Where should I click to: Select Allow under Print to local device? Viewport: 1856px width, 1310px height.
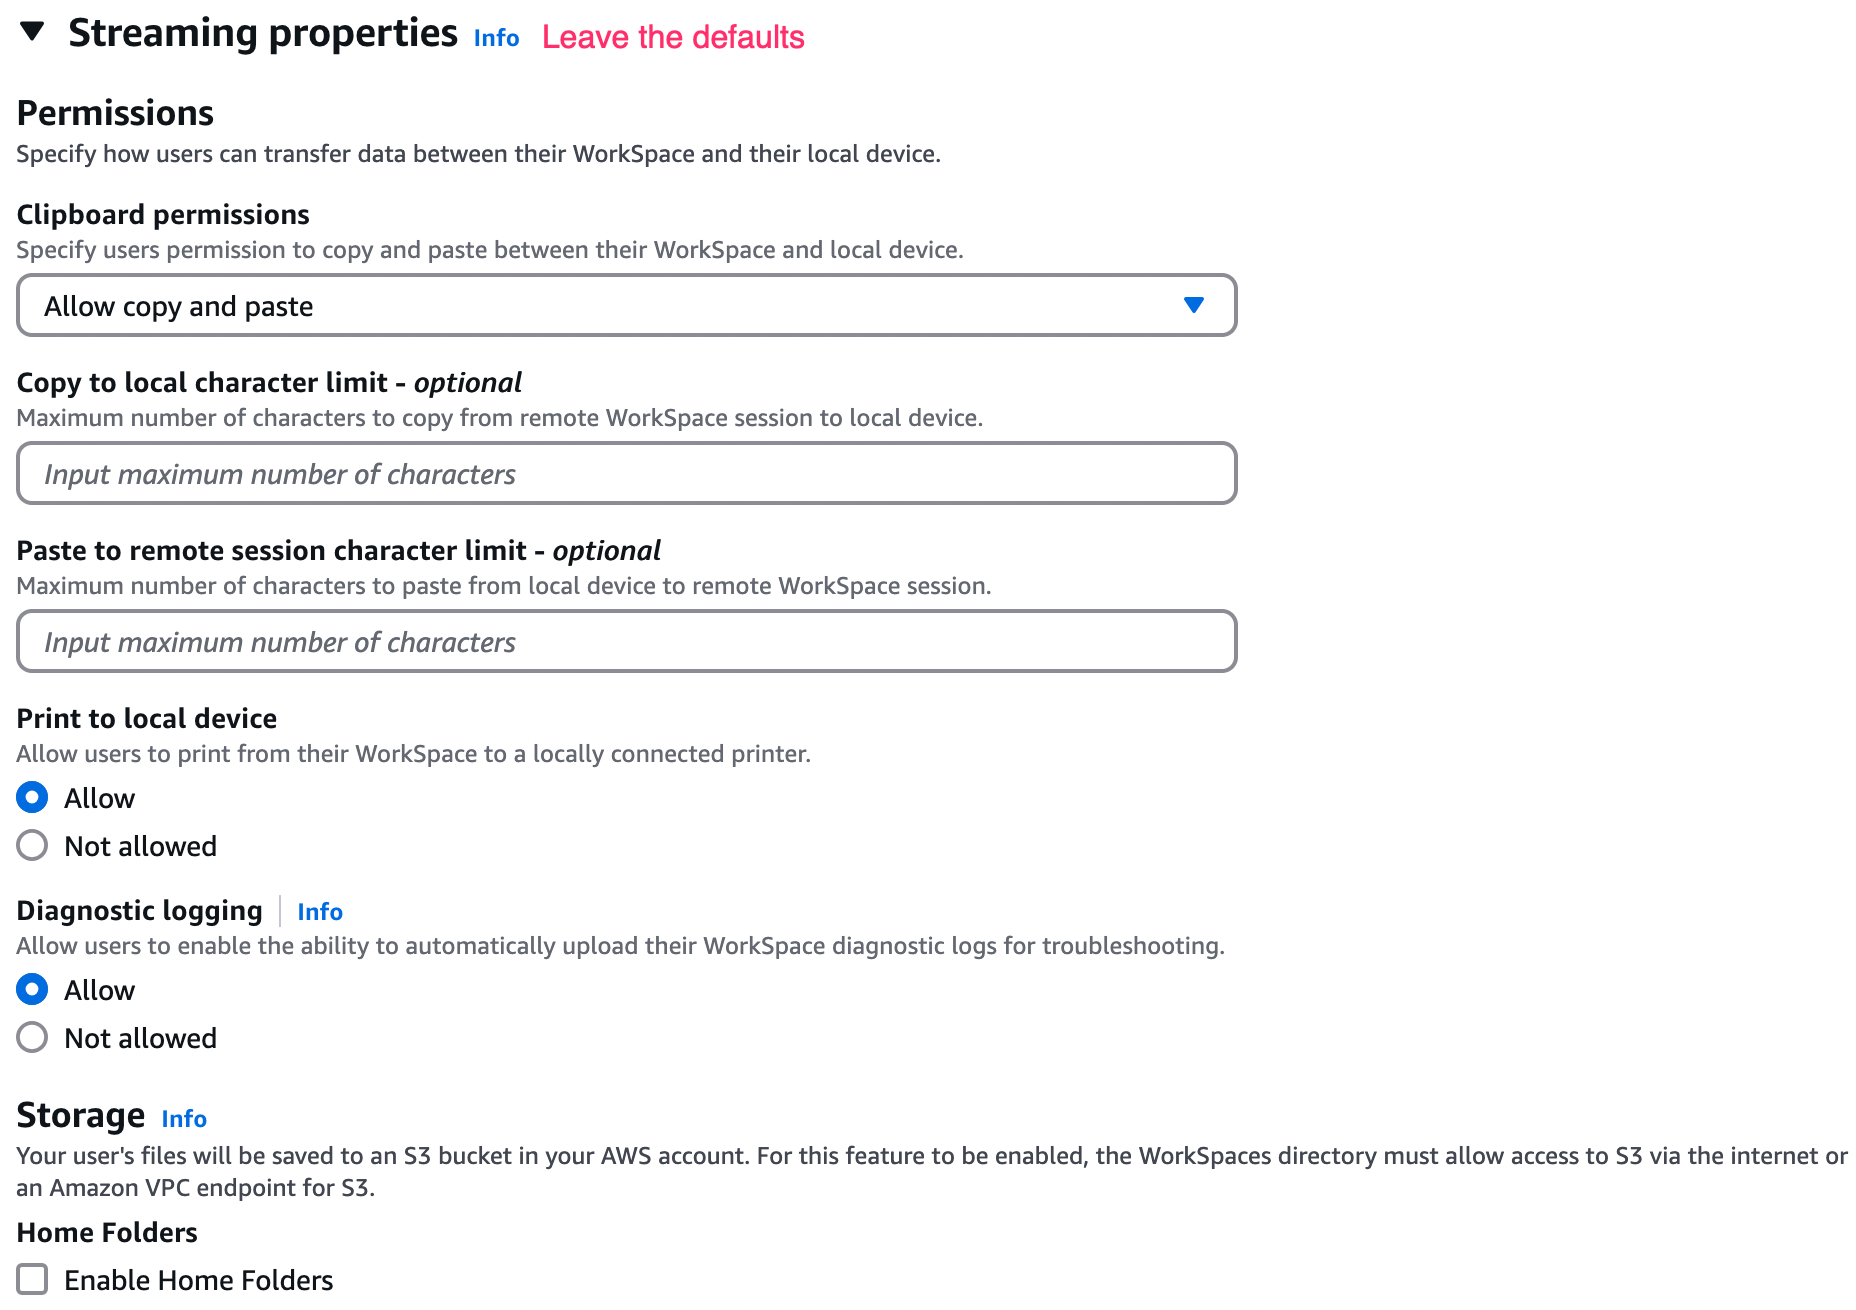point(32,797)
